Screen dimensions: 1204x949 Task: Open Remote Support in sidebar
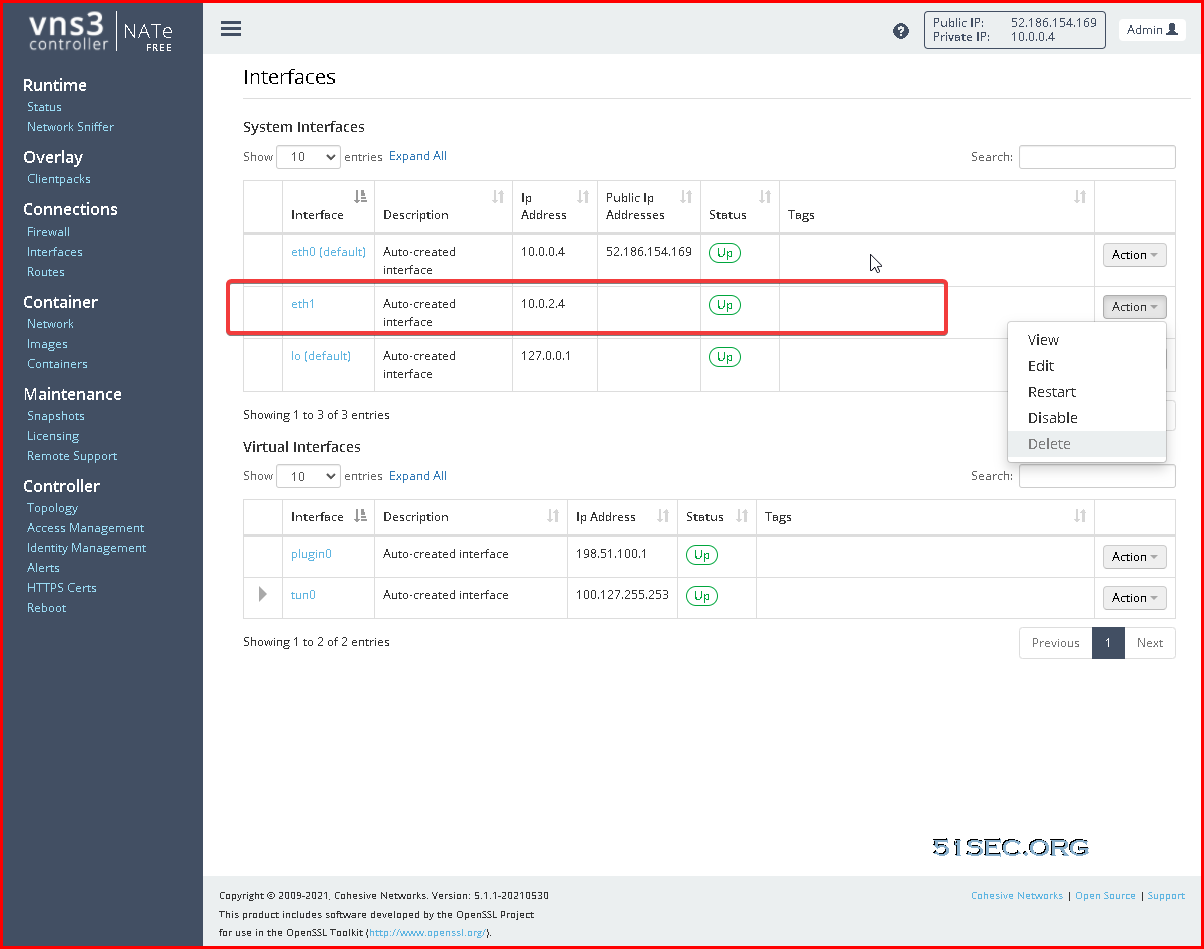pos(72,456)
